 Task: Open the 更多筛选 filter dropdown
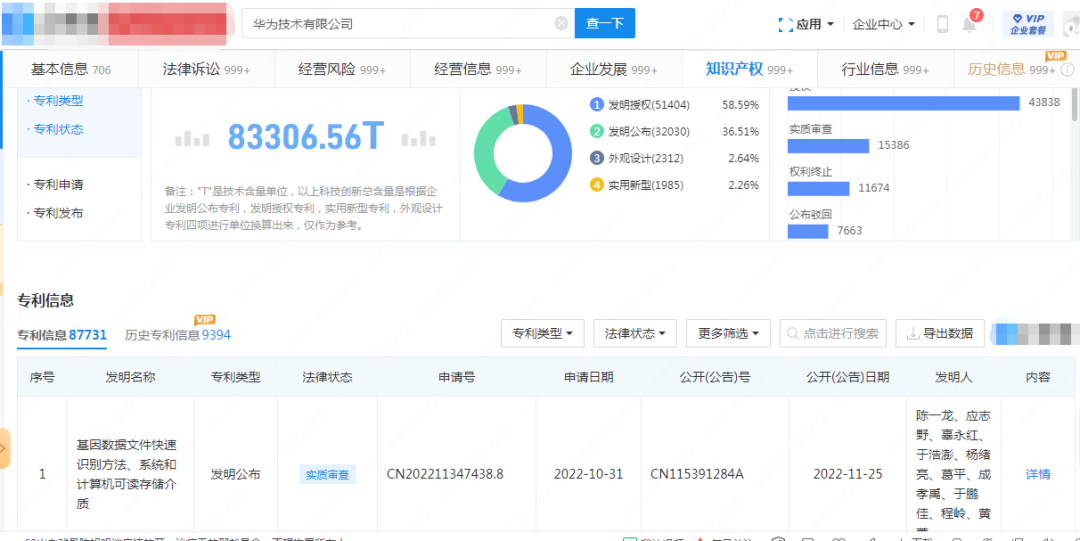click(728, 334)
